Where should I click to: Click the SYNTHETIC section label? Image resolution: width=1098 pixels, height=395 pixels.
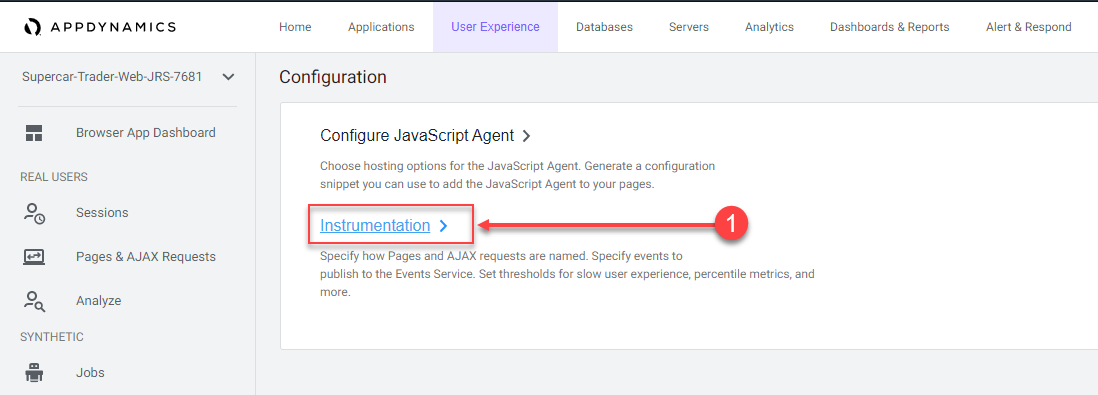pyautogui.click(x=52, y=337)
